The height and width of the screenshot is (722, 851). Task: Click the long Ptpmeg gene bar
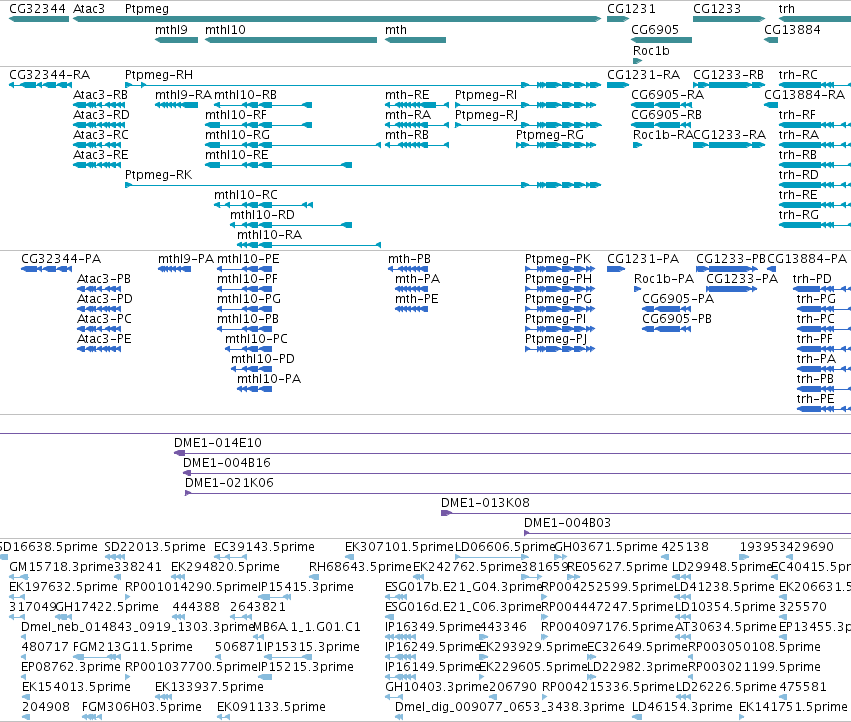click(x=337, y=19)
